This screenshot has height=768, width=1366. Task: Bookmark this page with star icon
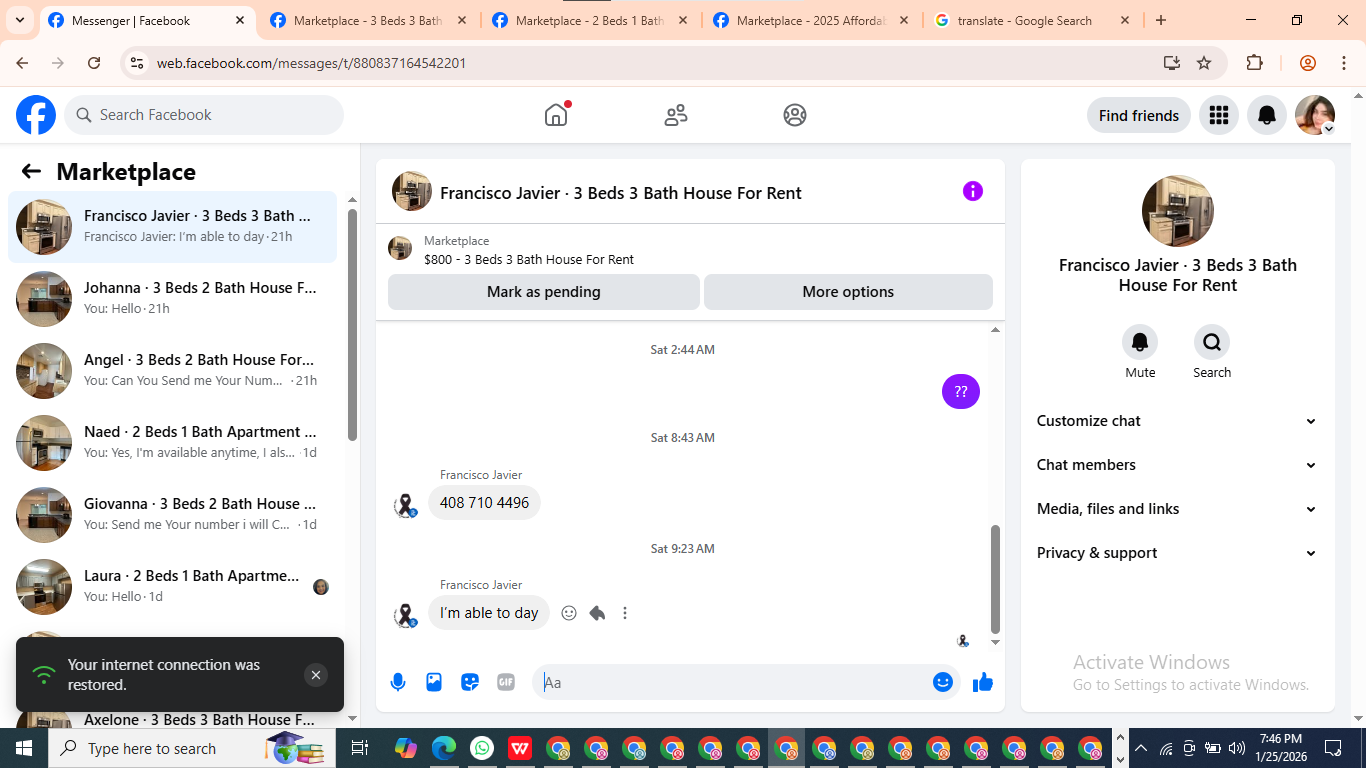click(x=1204, y=63)
